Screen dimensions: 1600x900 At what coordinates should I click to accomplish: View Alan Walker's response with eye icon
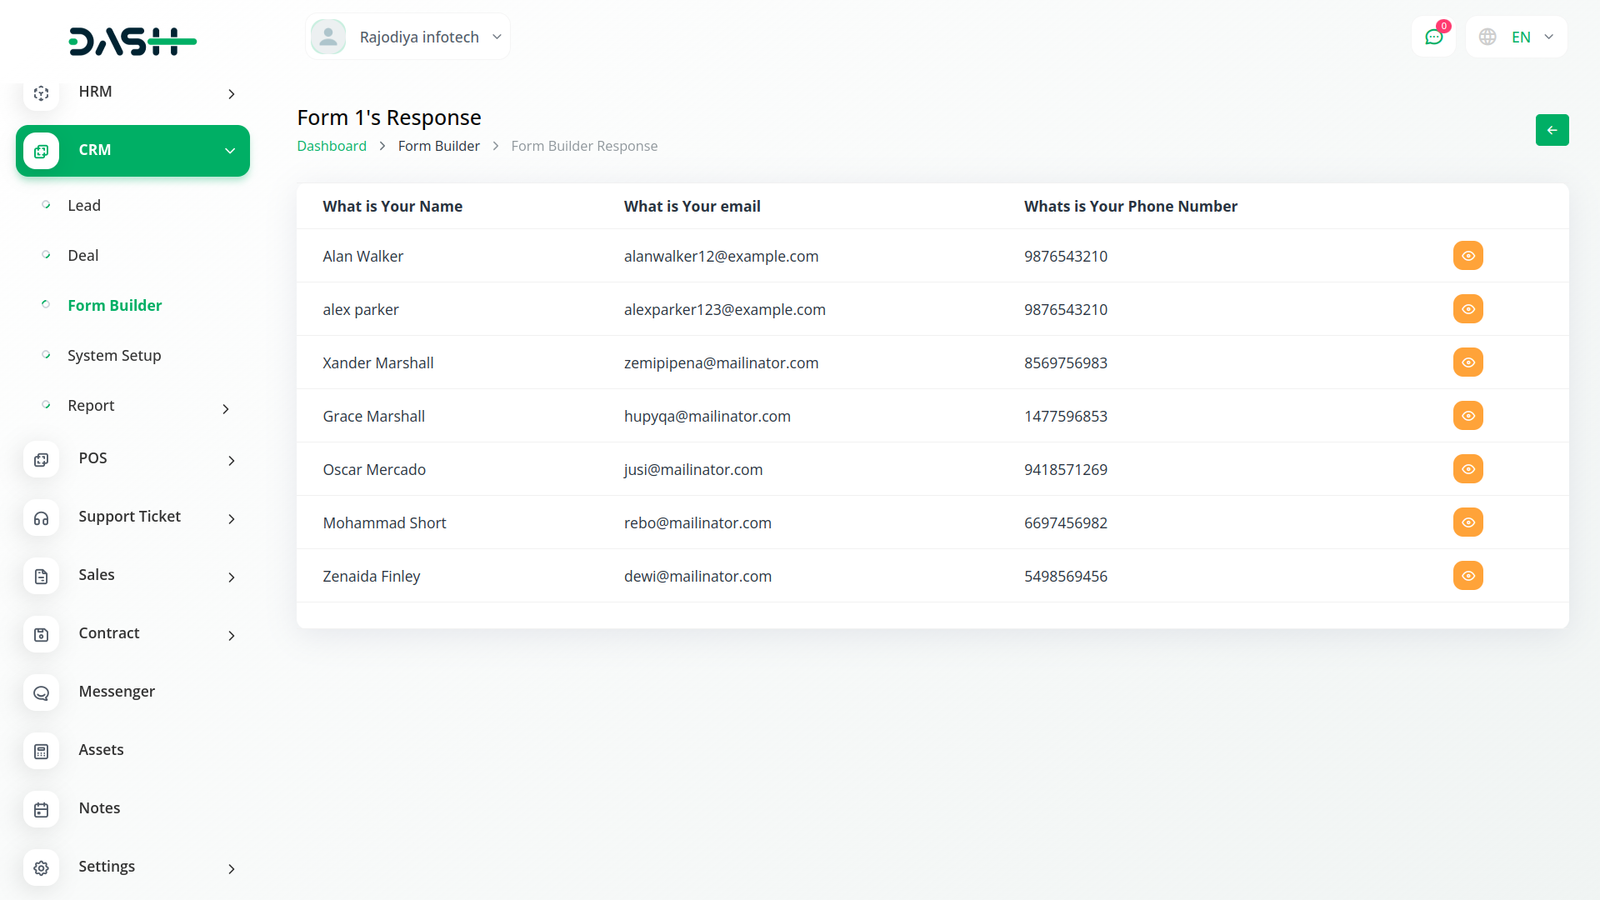(x=1467, y=256)
